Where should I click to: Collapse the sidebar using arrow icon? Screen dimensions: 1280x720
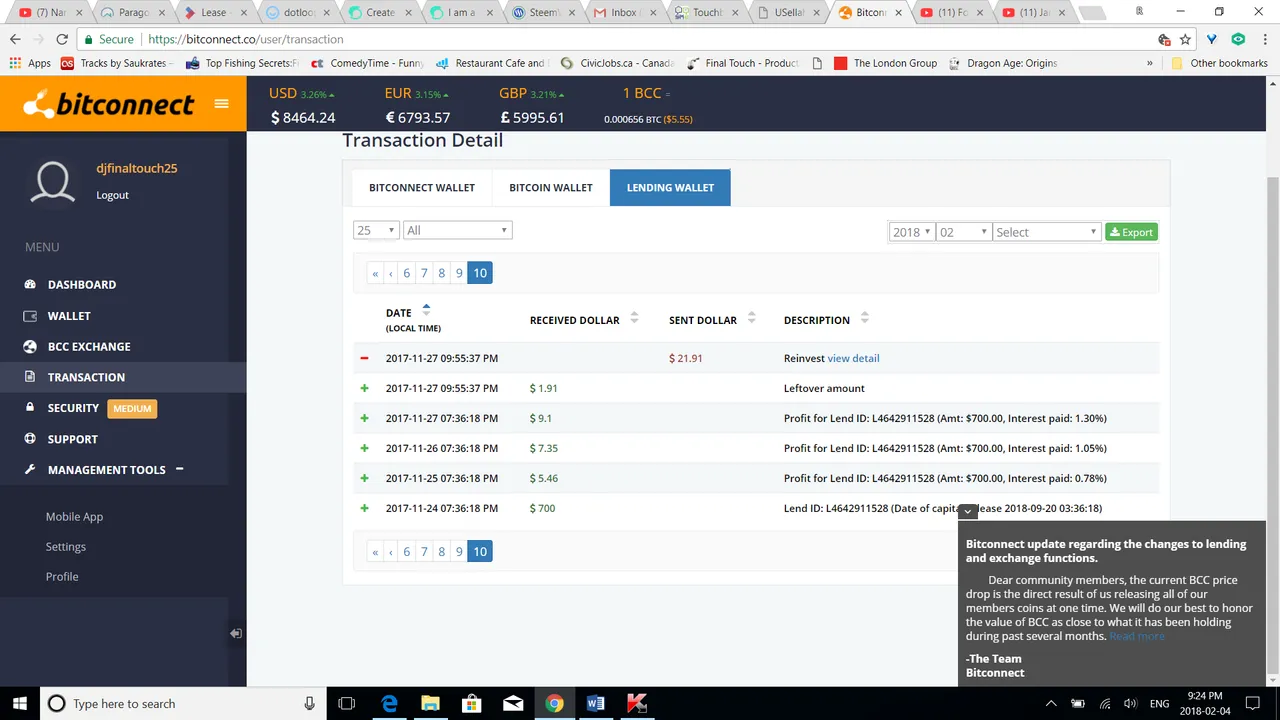pyautogui.click(x=235, y=633)
